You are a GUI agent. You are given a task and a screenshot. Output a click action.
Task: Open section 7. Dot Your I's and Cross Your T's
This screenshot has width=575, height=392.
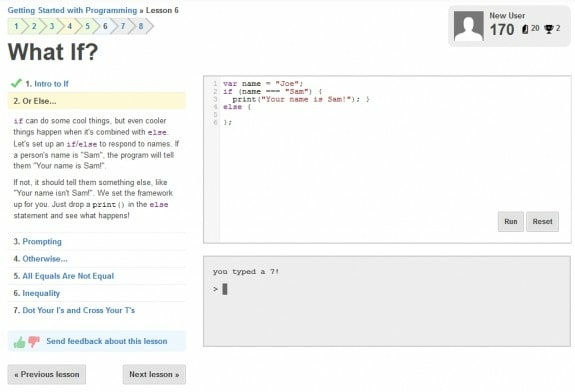click(x=78, y=311)
